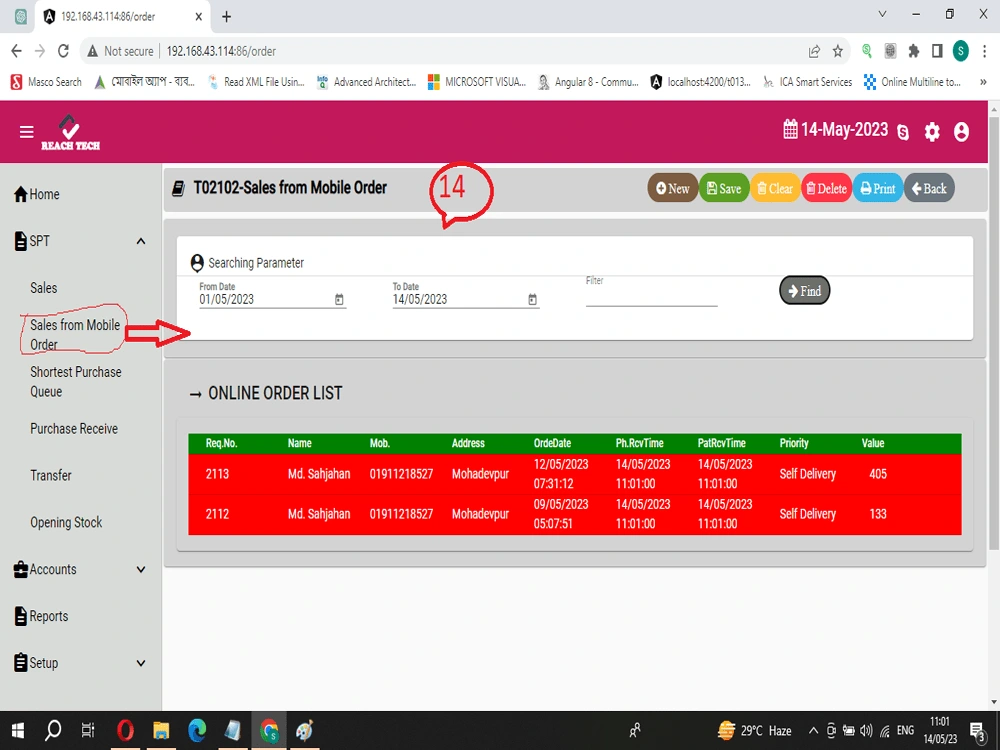Open Opera browser from taskbar
1000x750 pixels.
coord(125,730)
